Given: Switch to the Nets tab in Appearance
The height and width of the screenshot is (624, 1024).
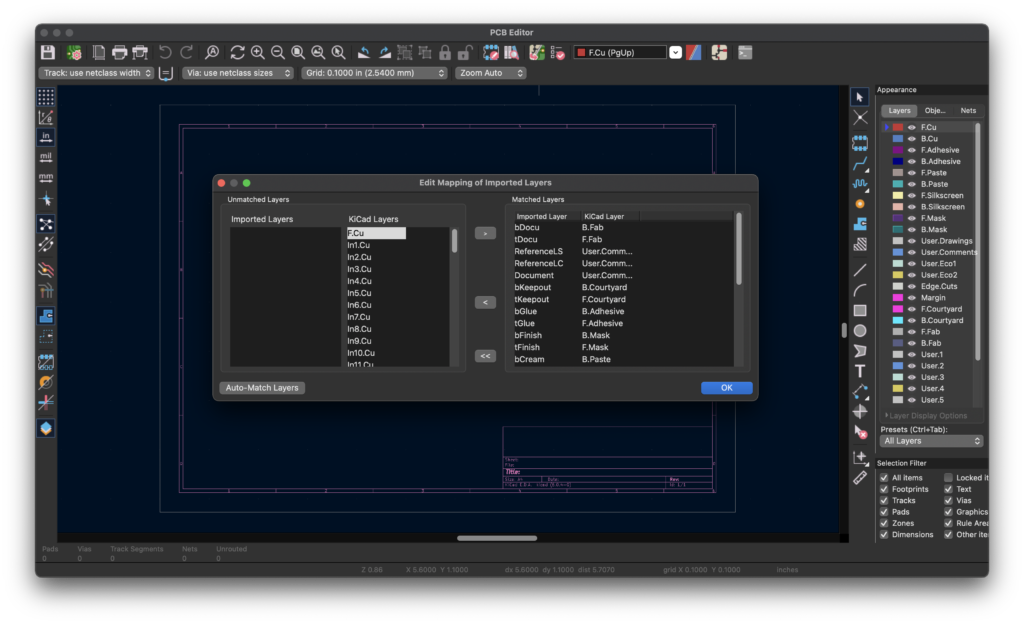Looking at the screenshot, I should tap(968, 111).
